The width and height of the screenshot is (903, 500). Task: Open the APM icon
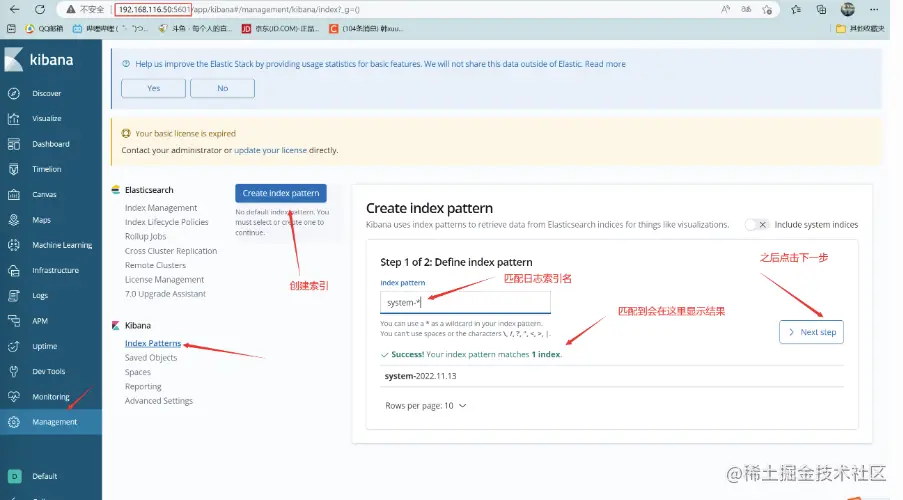pyautogui.click(x=14, y=321)
